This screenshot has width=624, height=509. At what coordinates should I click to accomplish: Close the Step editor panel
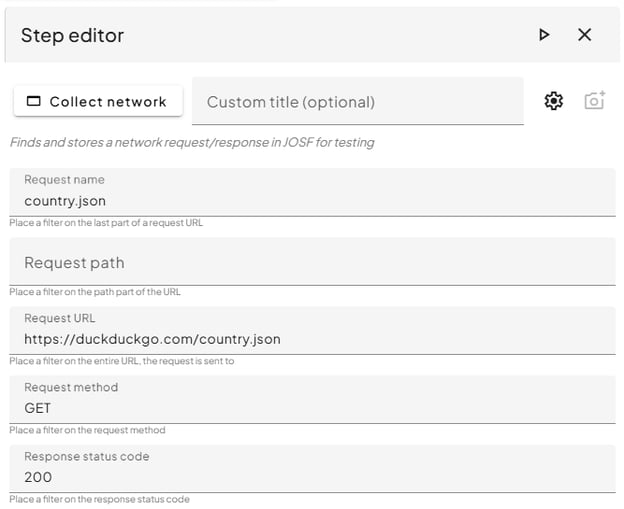pyautogui.click(x=585, y=35)
